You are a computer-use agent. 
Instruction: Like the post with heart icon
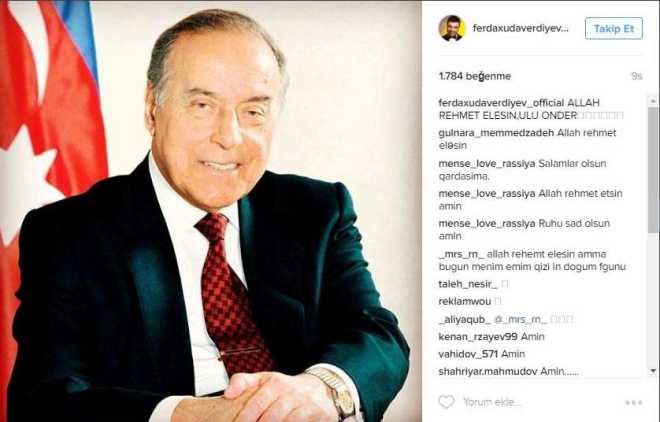coord(446,402)
